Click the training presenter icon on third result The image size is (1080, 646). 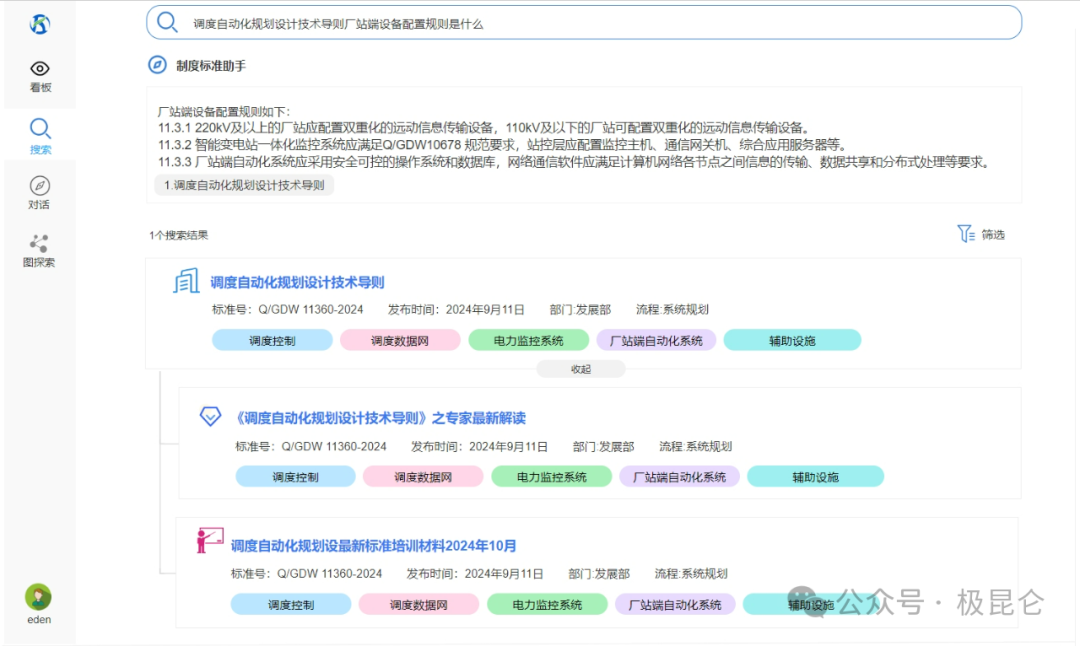(x=209, y=540)
